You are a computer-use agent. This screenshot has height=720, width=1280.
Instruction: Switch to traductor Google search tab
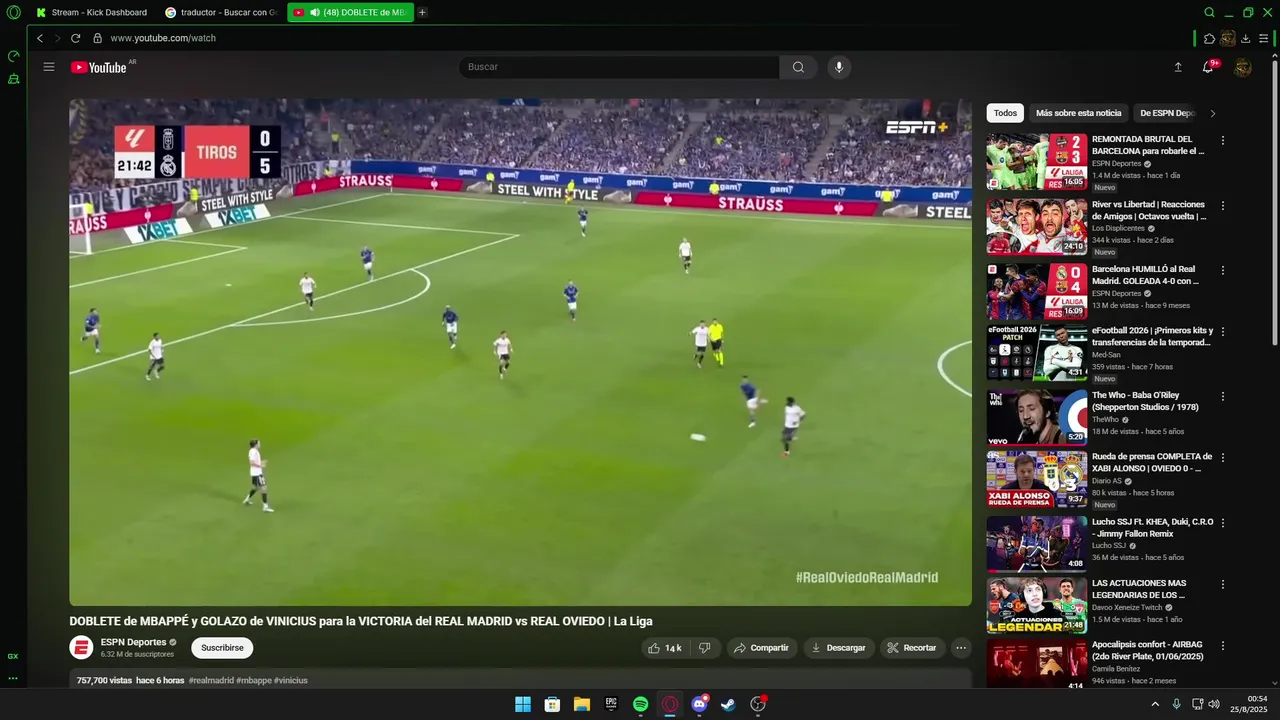(221, 12)
